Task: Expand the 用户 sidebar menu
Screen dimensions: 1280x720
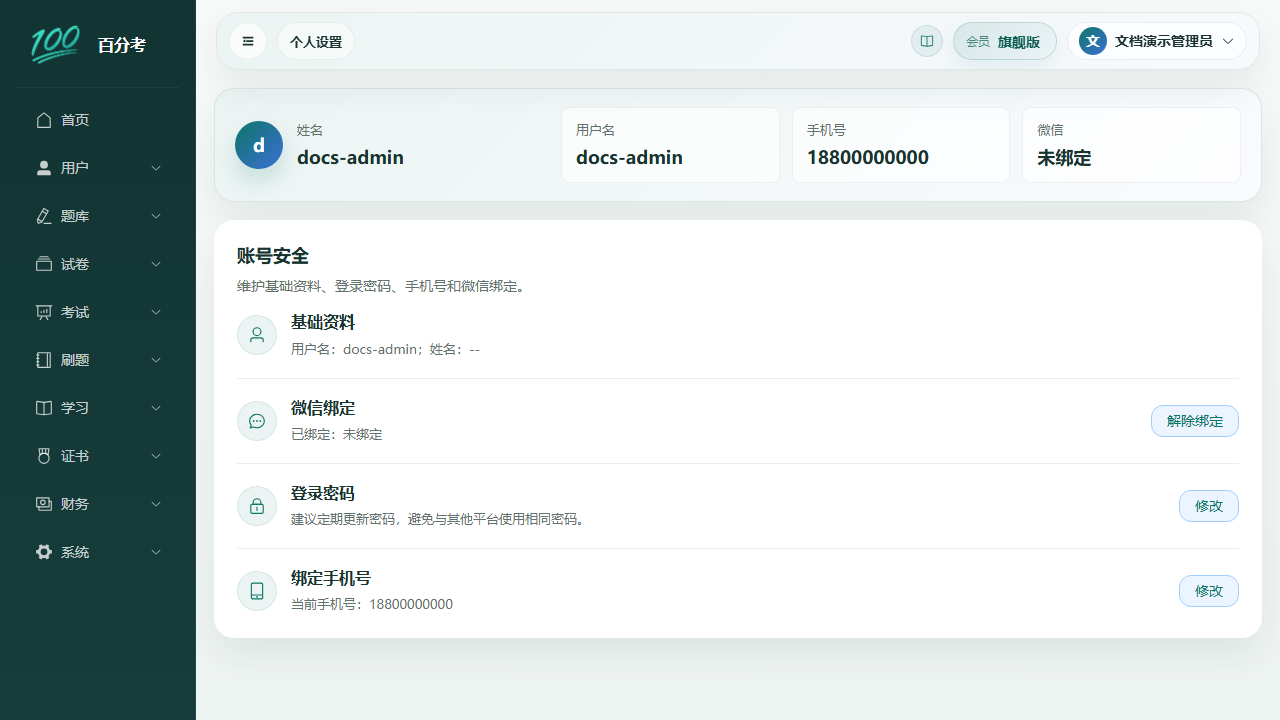Action: [98, 168]
